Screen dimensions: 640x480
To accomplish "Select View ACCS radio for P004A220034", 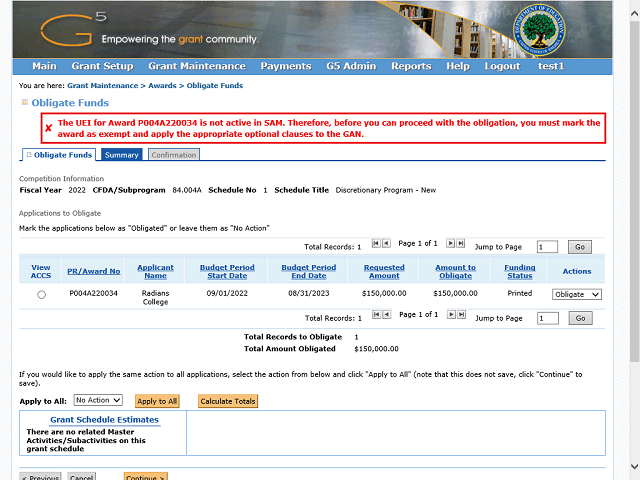I will click(41, 295).
